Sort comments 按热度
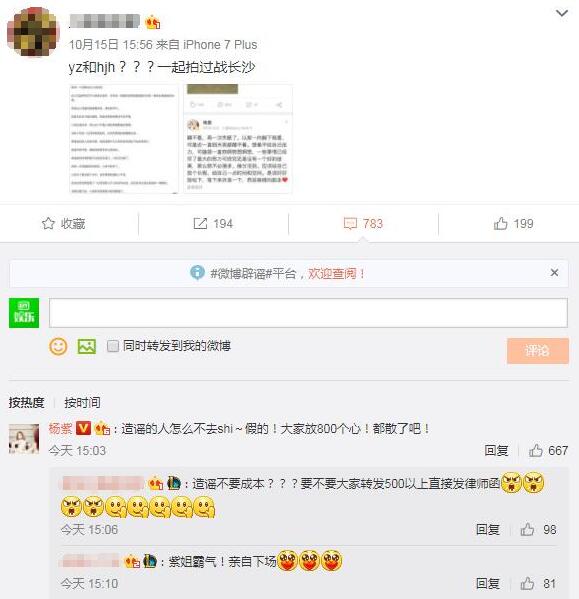This screenshot has height=599, width=579. coord(26,402)
